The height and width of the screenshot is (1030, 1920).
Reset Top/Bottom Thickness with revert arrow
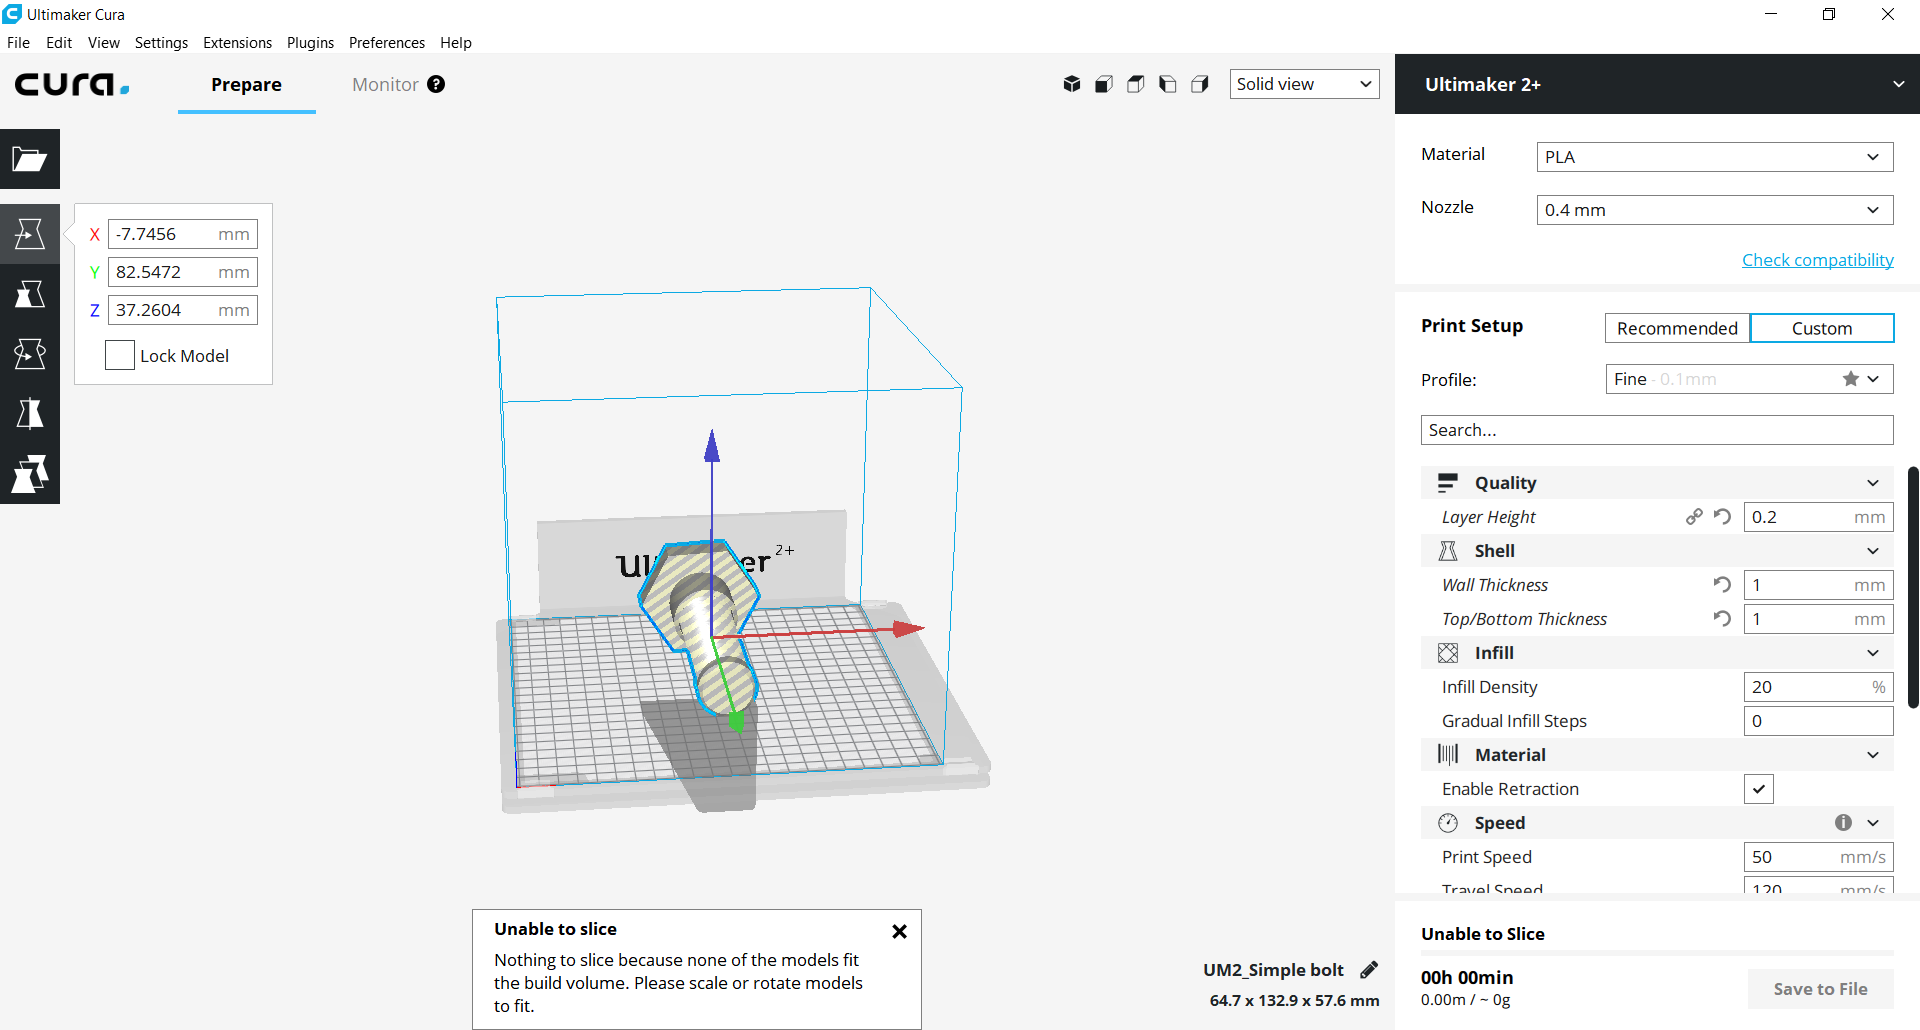click(1722, 619)
